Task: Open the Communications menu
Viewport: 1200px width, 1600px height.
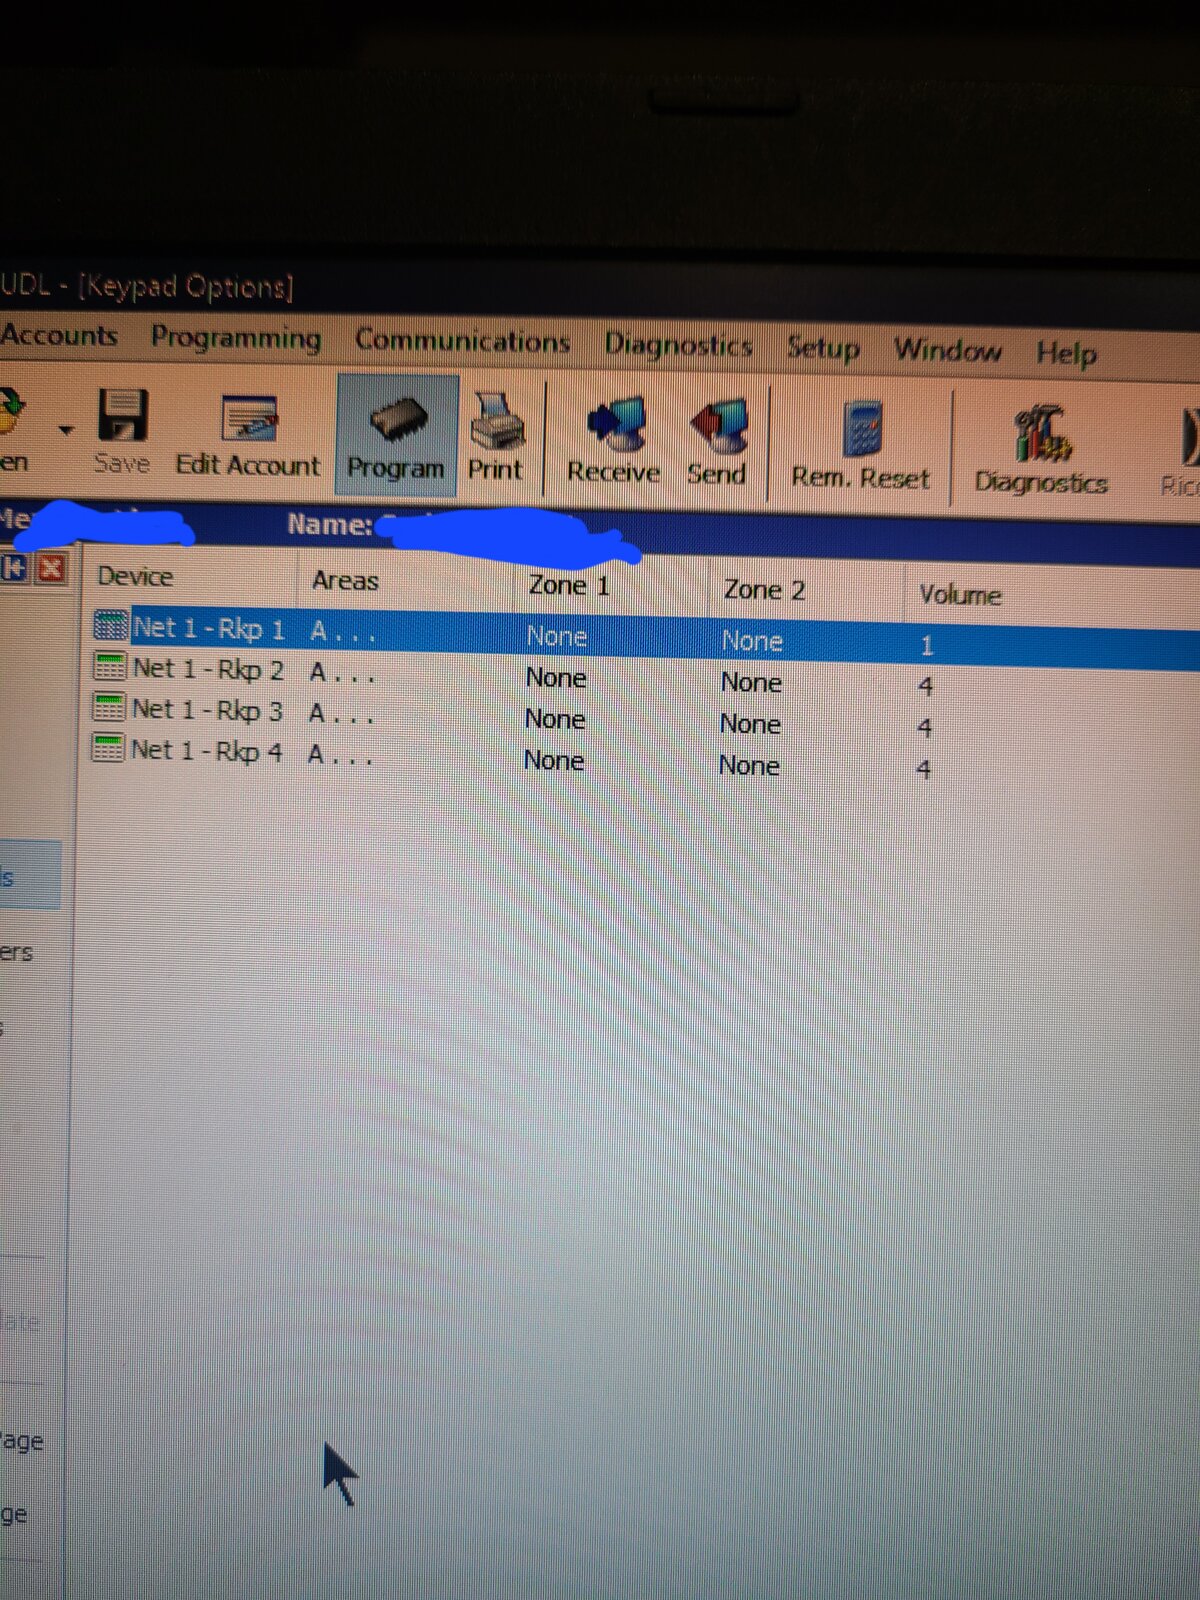Action: [462, 341]
